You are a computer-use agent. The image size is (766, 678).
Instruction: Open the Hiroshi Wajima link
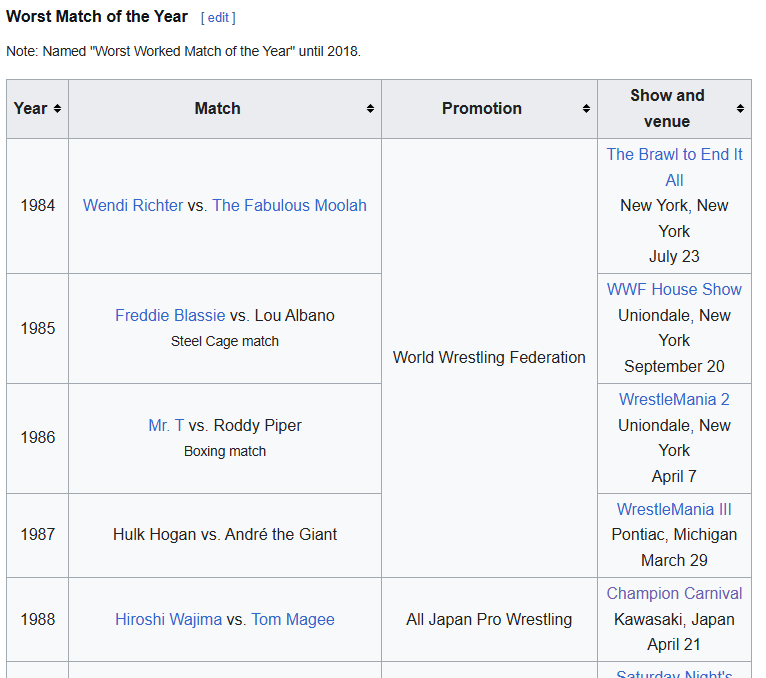(169, 619)
